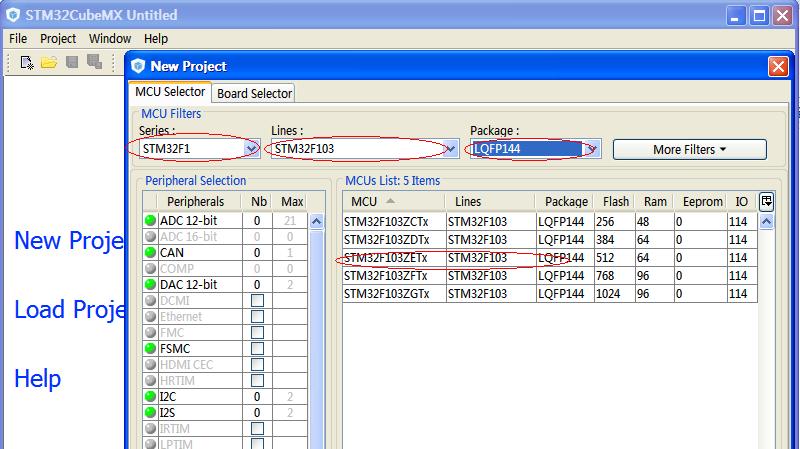Viewport: 800px width, 449px height.
Task: Click the green status dot beside CAN
Action: 151,253
